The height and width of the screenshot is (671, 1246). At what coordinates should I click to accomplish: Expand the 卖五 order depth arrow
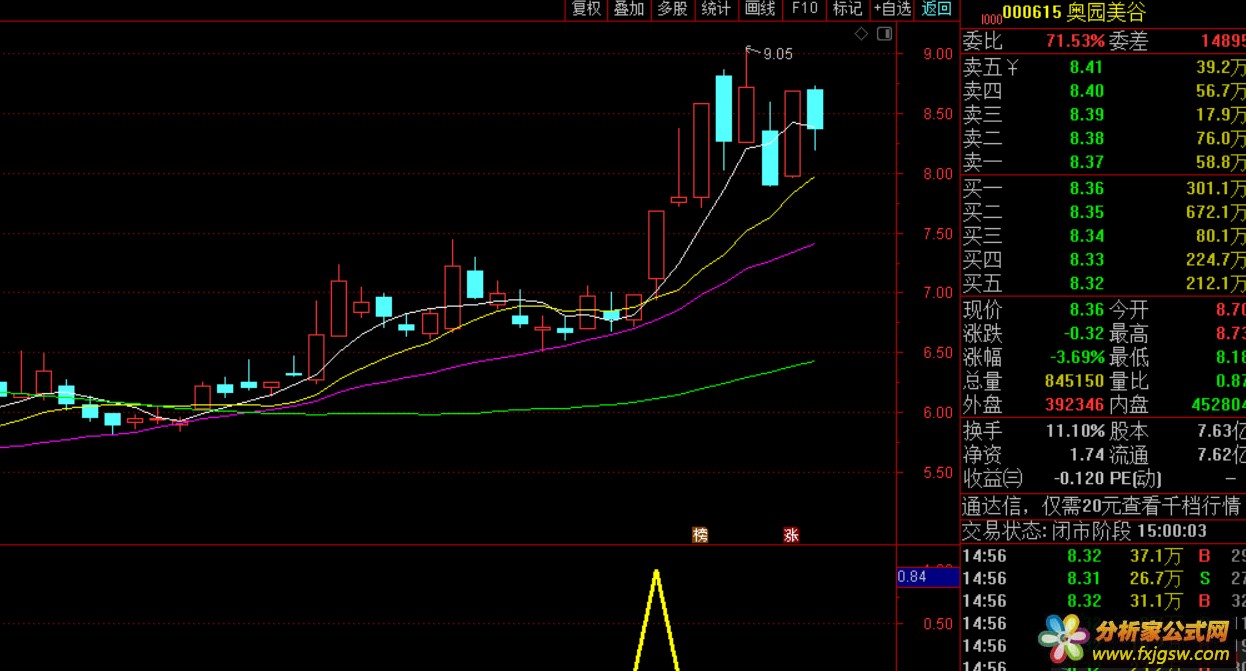pyautogui.click(x=1011, y=67)
